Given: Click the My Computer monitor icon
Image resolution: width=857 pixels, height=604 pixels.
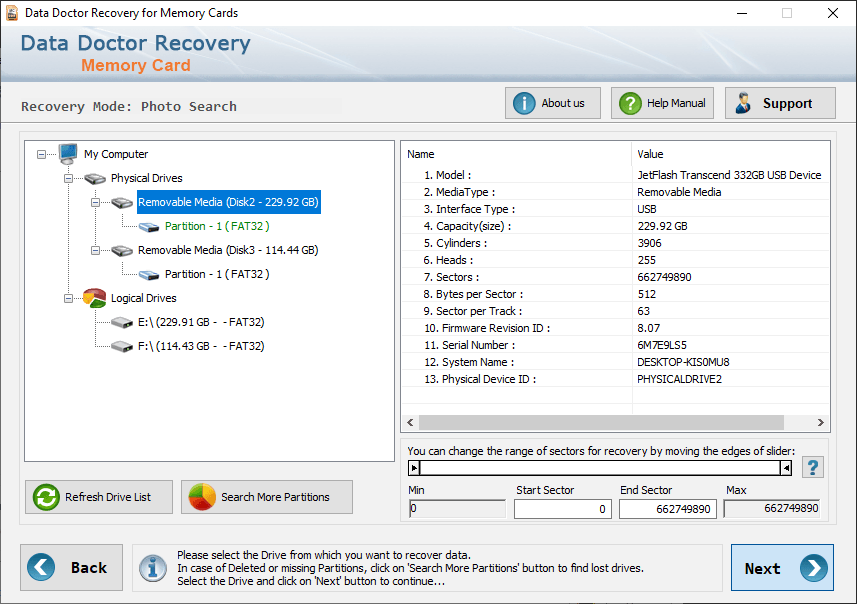Looking at the screenshot, I should click(68, 154).
